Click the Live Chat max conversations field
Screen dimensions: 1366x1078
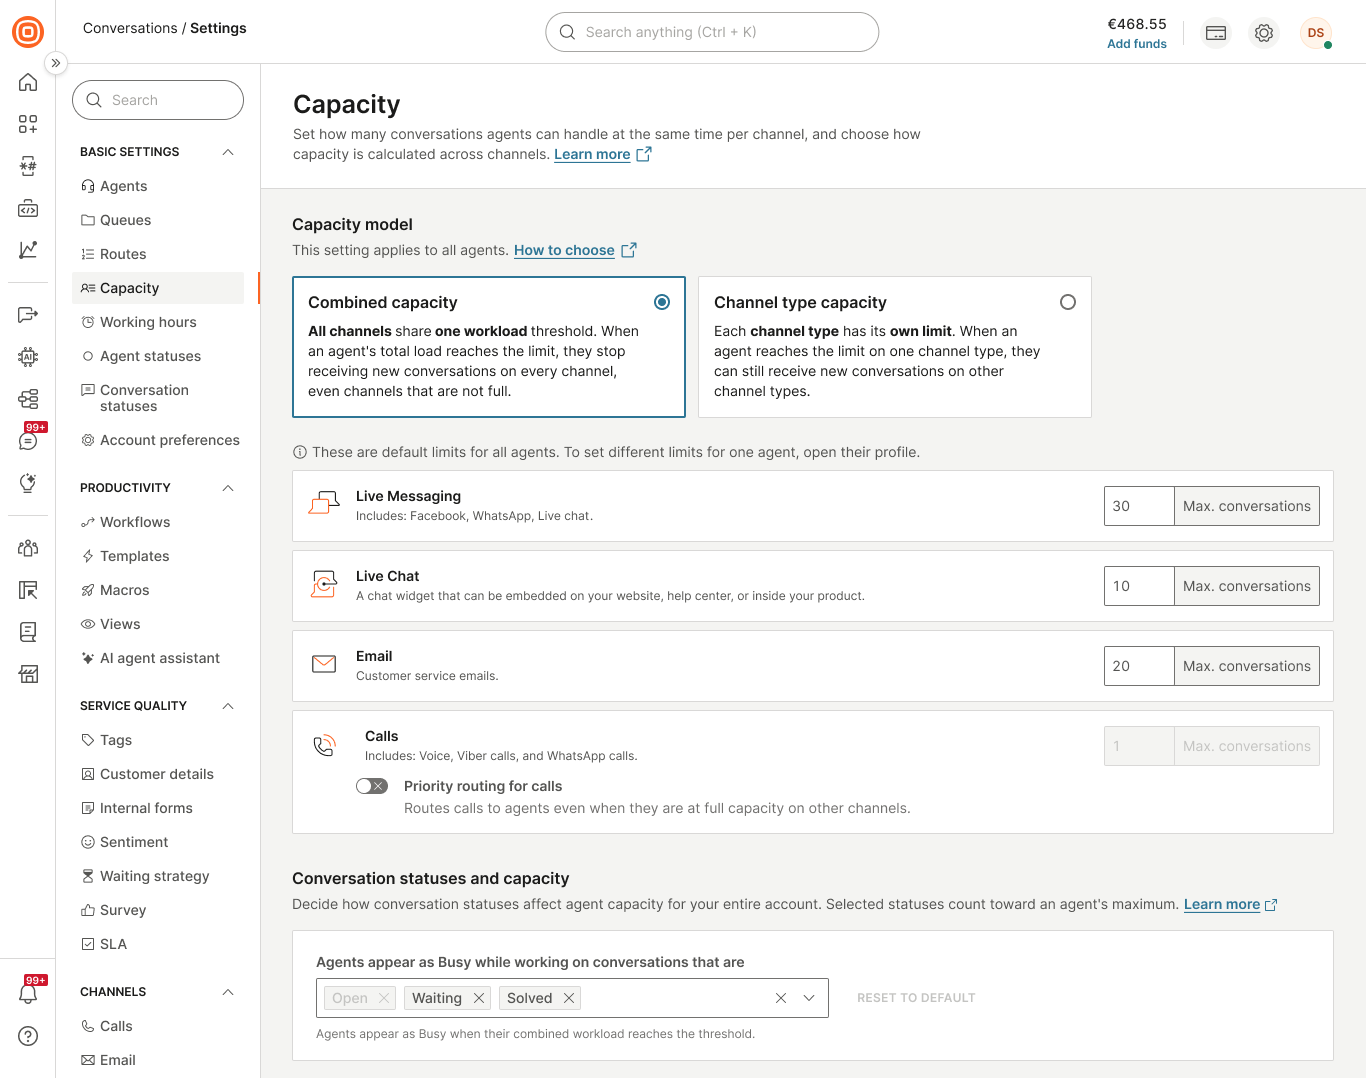[1139, 586]
